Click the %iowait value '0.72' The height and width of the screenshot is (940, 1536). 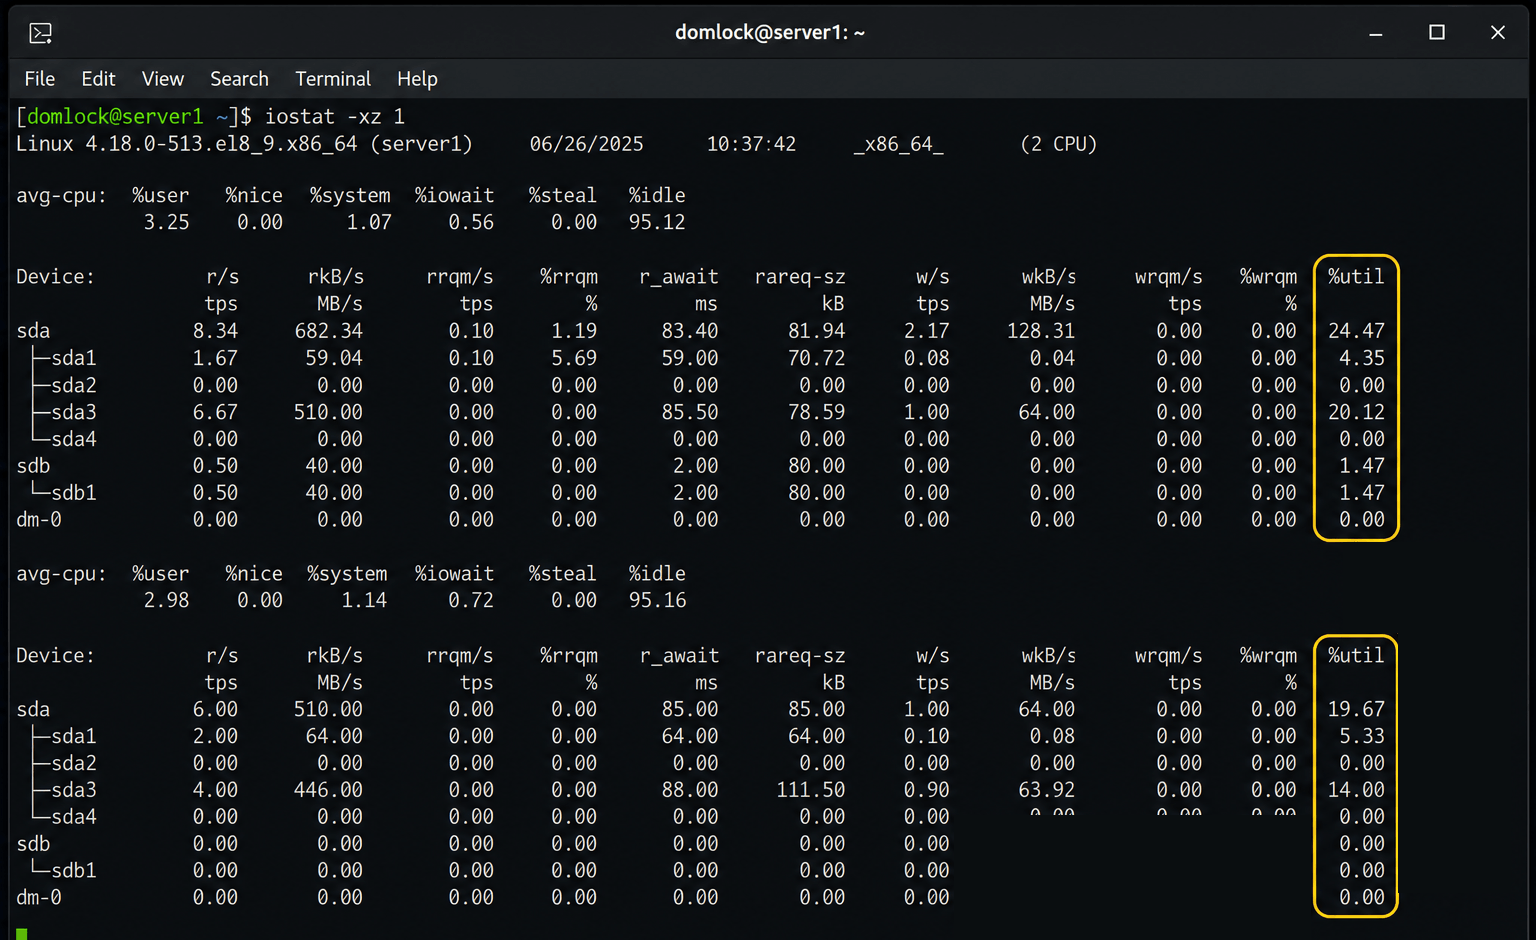click(x=471, y=601)
